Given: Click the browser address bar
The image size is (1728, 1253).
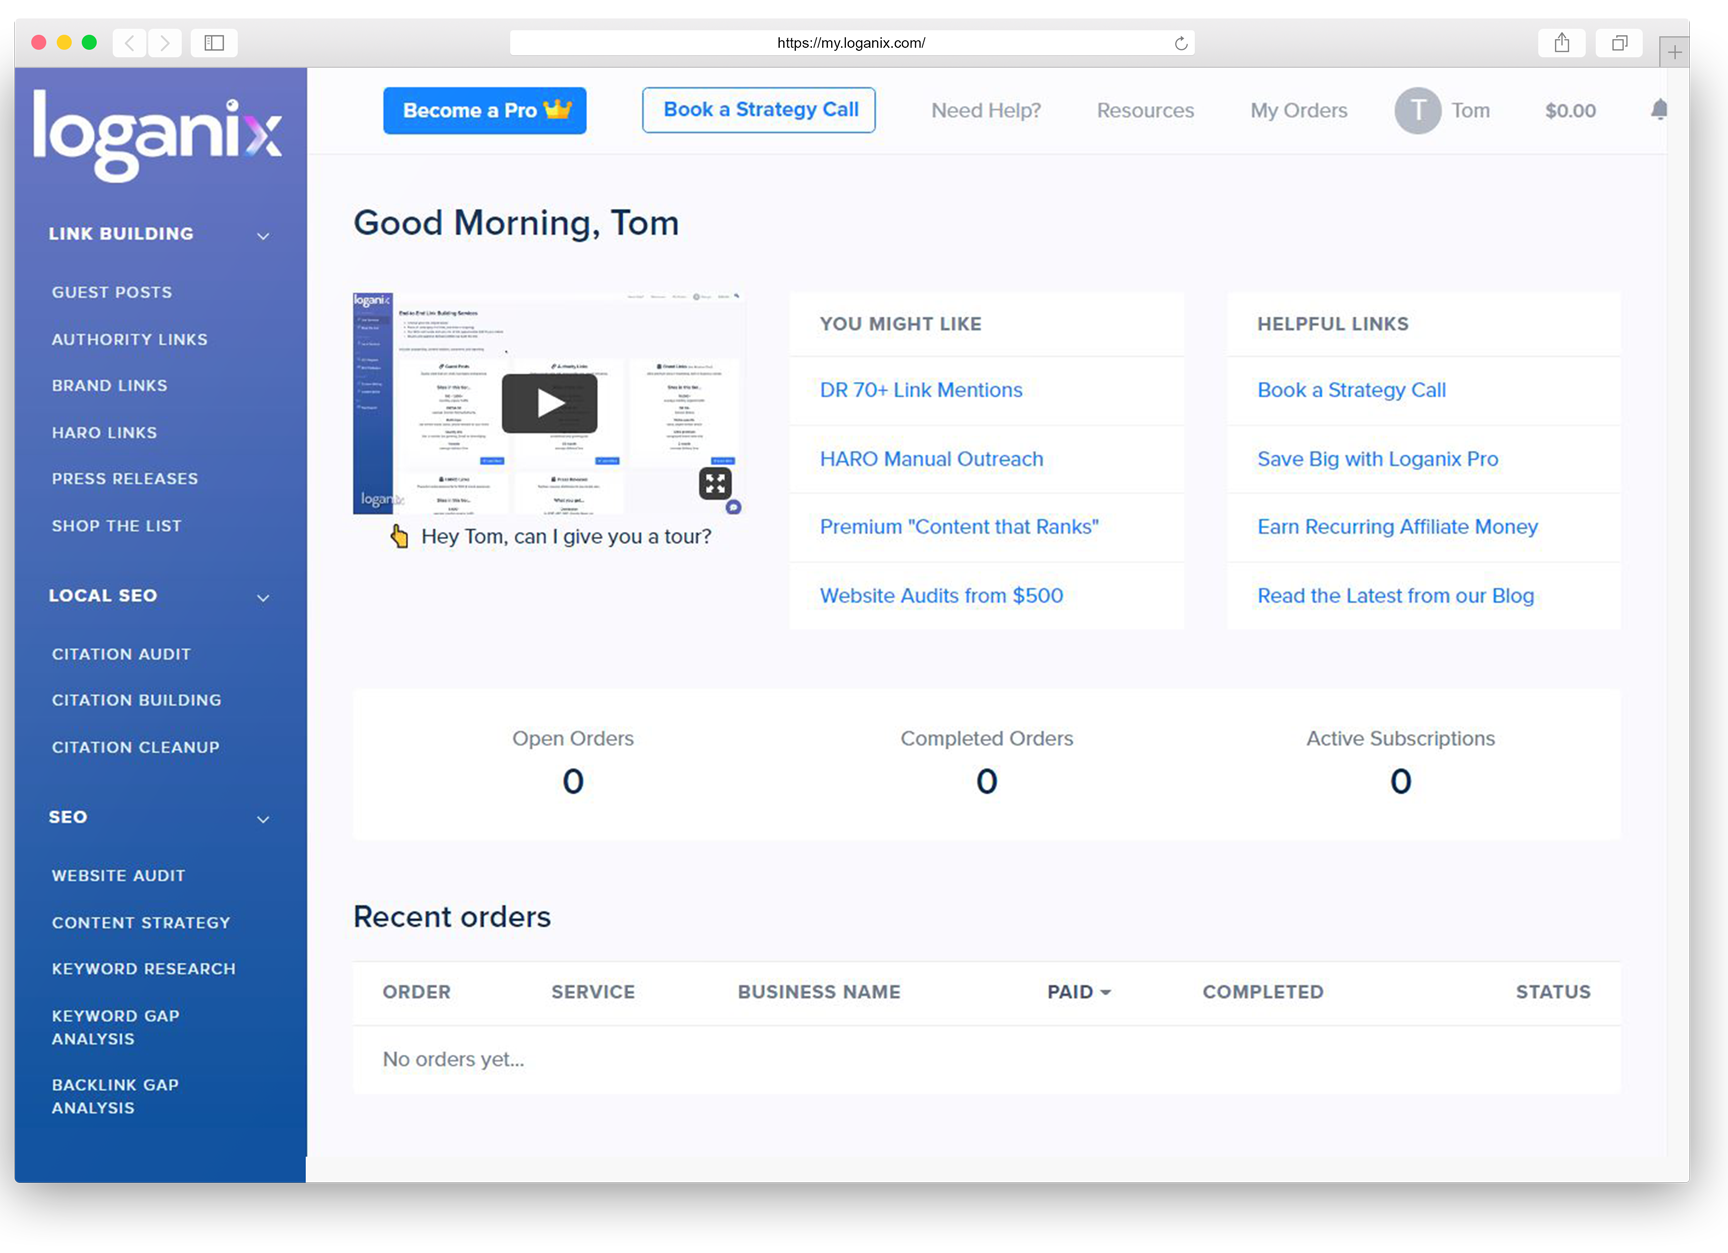Looking at the screenshot, I should 850,43.
